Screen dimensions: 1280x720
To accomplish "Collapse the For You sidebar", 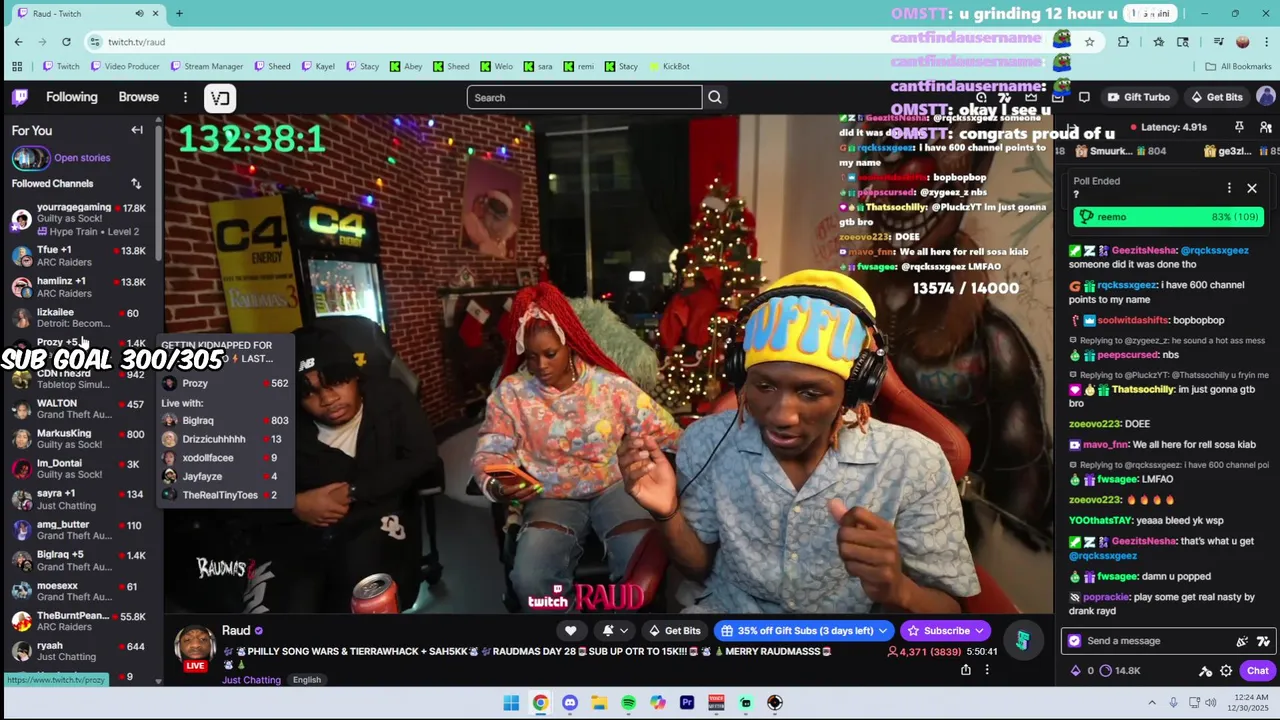I will coord(137,130).
